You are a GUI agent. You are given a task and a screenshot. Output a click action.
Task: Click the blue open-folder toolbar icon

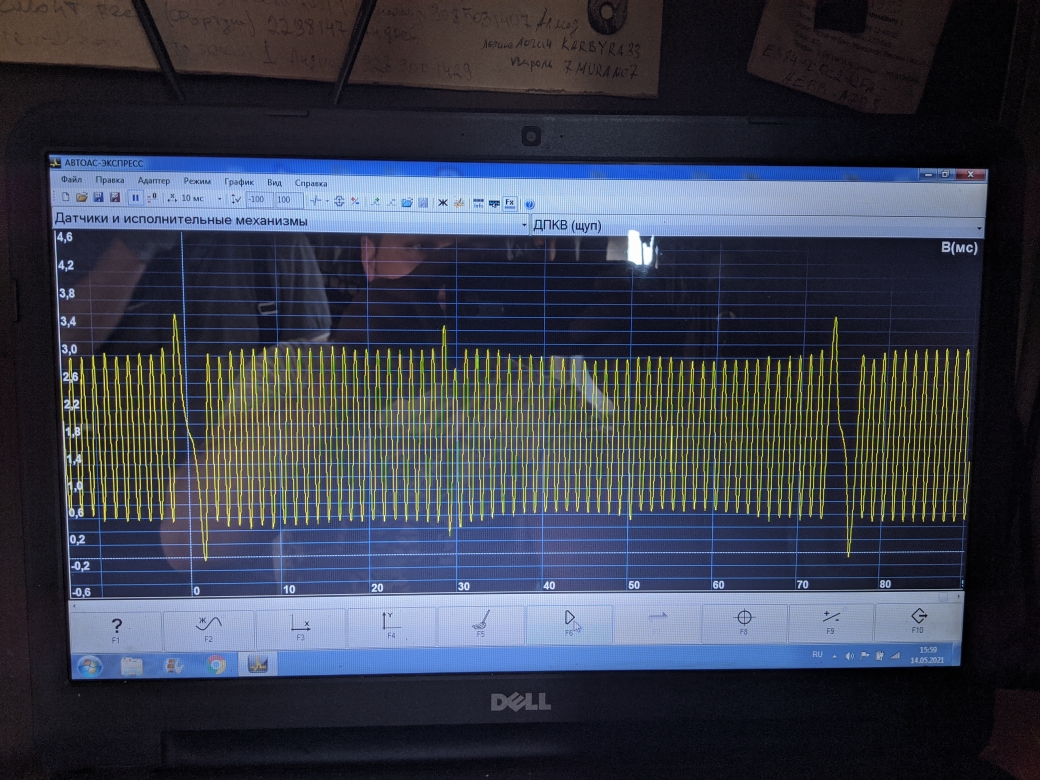coord(407,202)
